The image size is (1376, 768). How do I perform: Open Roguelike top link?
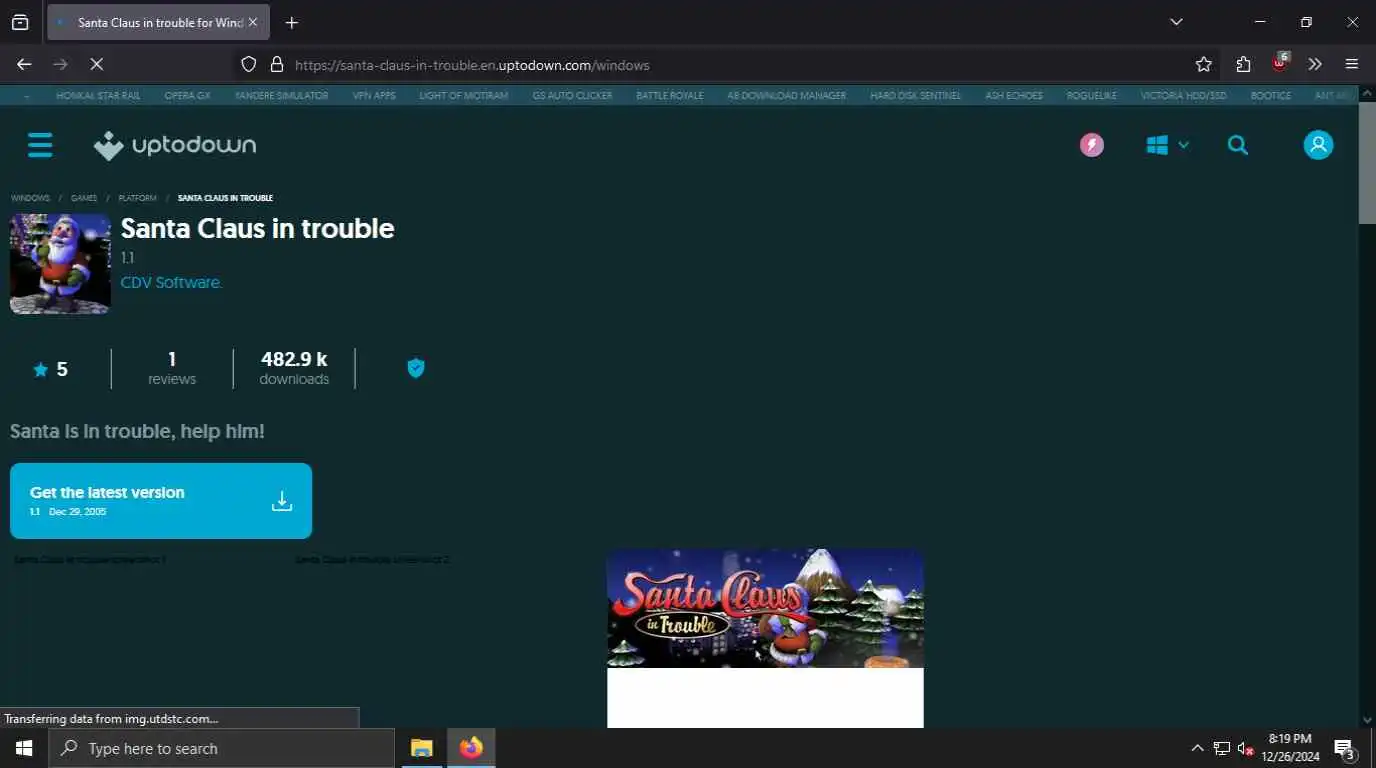tap(1092, 96)
